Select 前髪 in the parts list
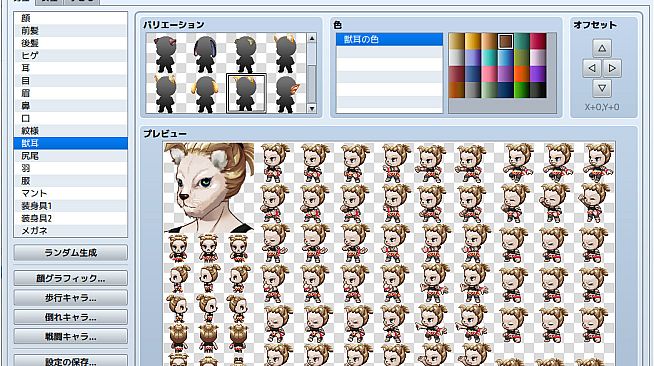 [x=70, y=30]
